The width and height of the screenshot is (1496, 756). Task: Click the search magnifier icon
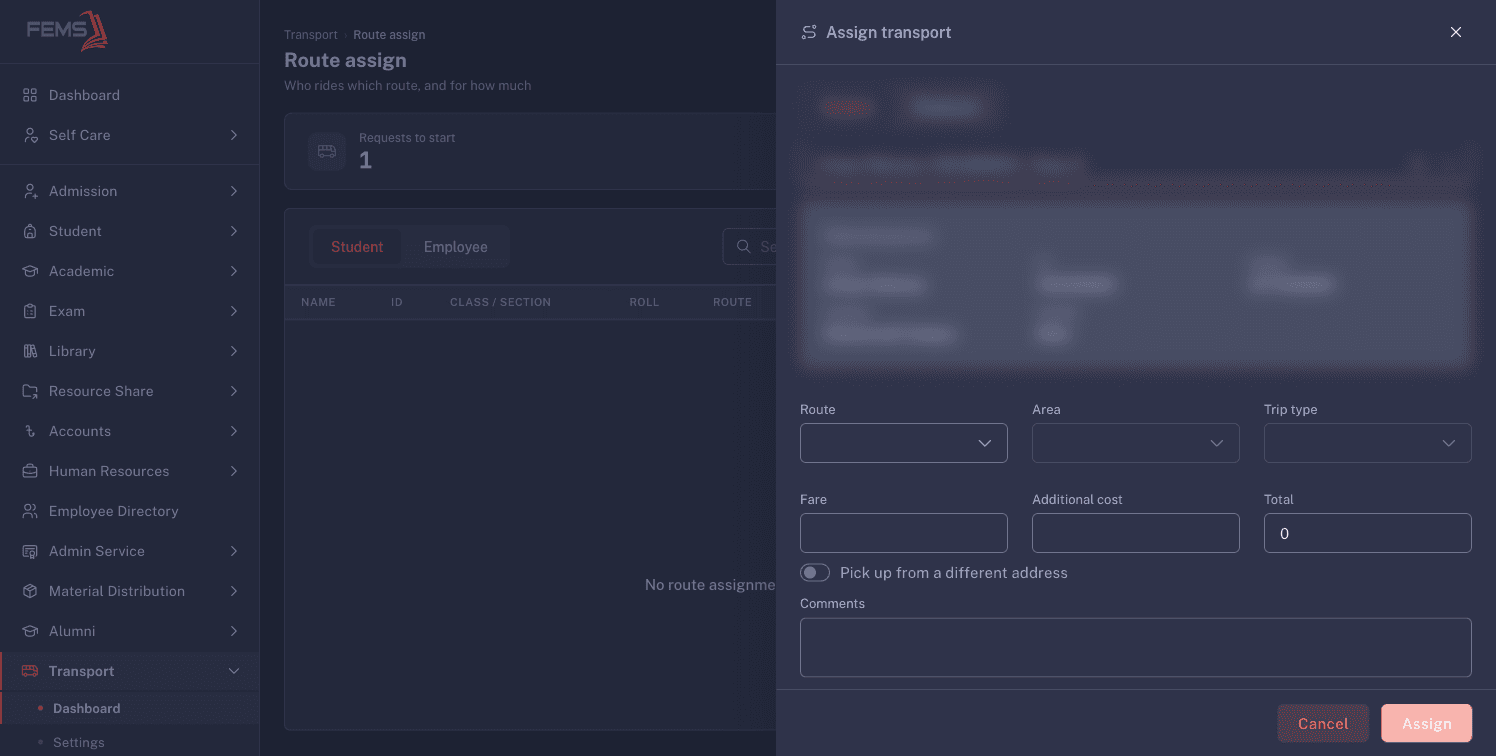(744, 246)
